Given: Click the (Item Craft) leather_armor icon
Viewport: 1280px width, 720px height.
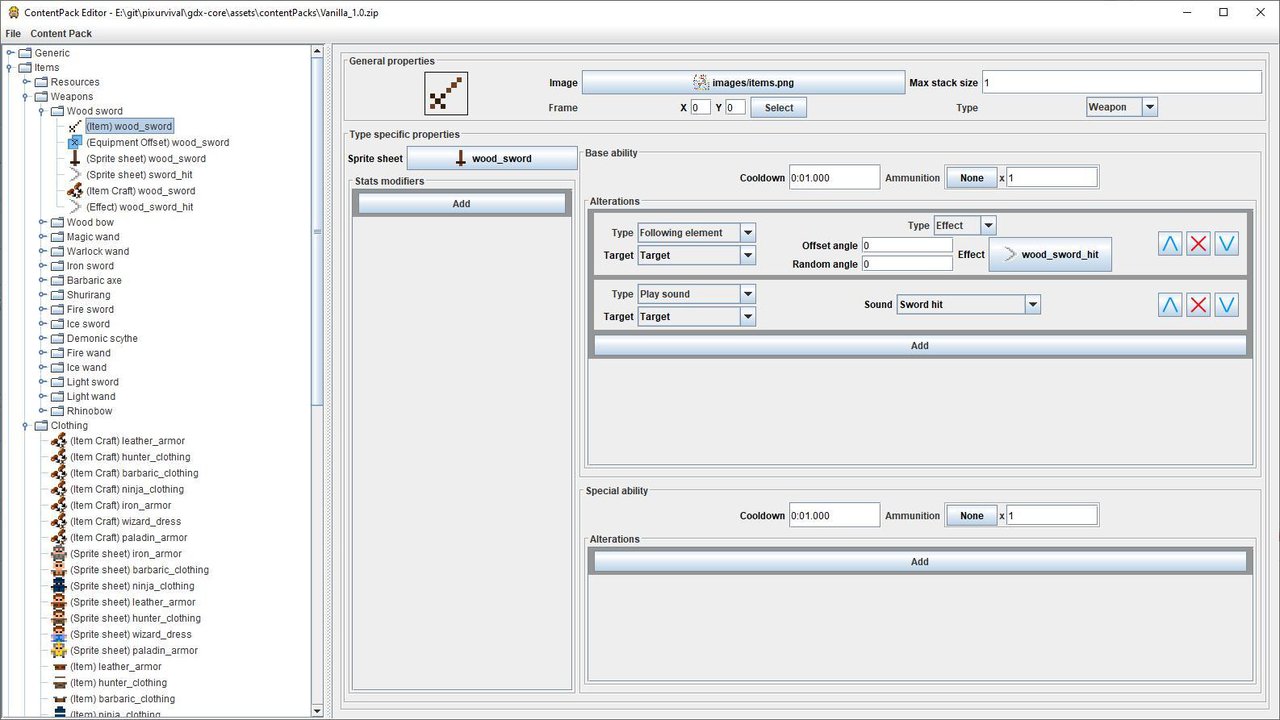Looking at the screenshot, I should pyautogui.click(x=59, y=441).
